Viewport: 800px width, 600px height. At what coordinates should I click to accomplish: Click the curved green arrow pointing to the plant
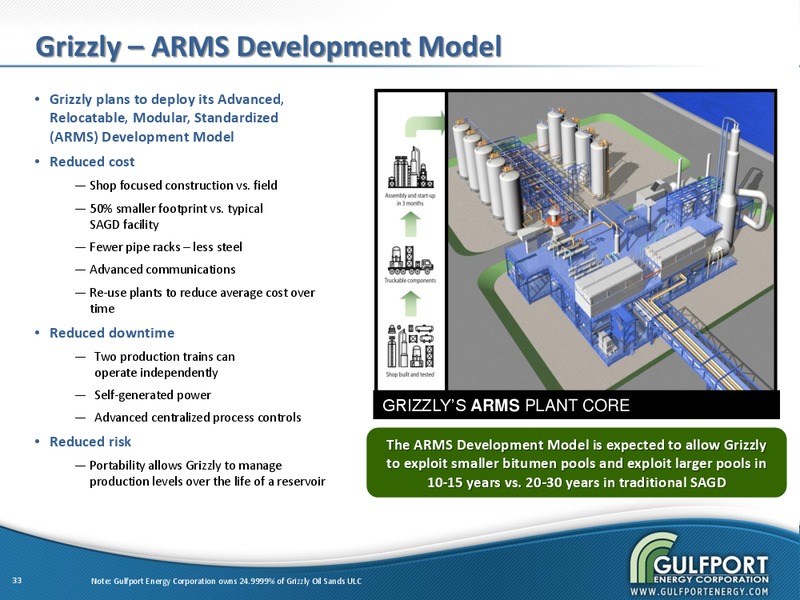(424, 124)
